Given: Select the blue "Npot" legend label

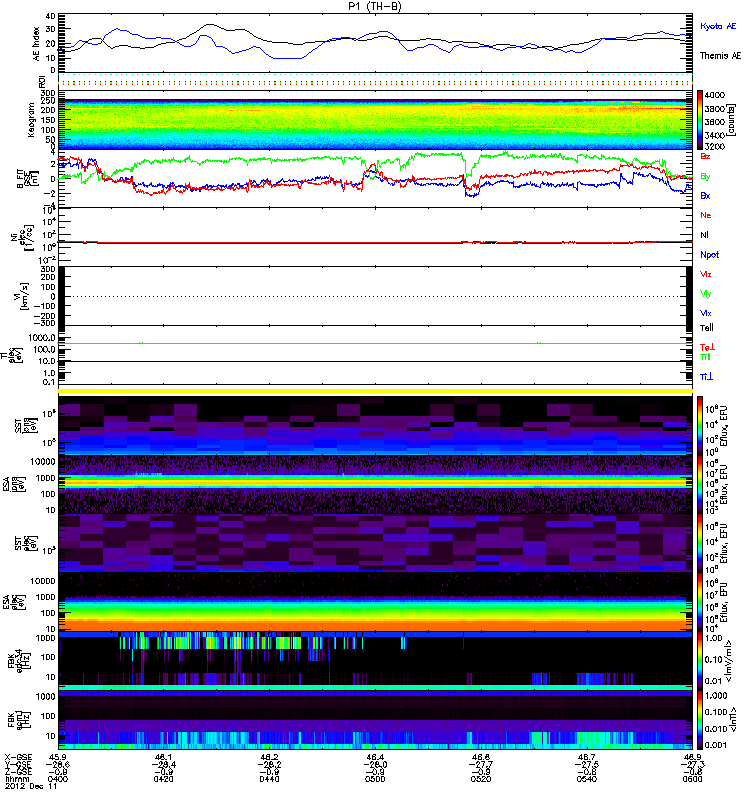Looking at the screenshot, I should click(x=710, y=255).
